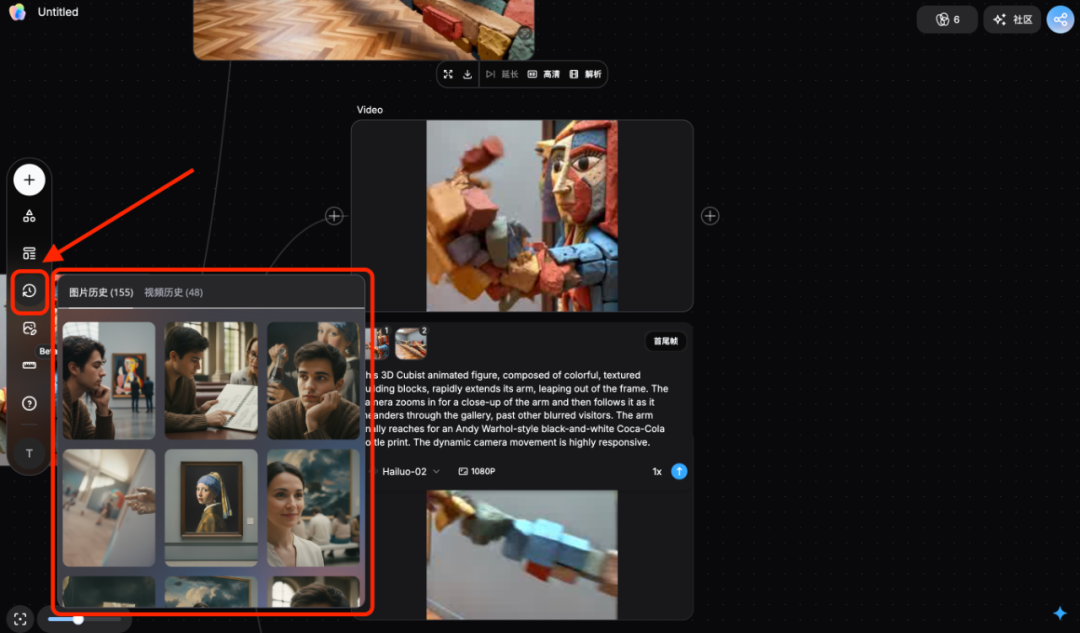Click the fit-to-screen icon at bottom left

20,619
